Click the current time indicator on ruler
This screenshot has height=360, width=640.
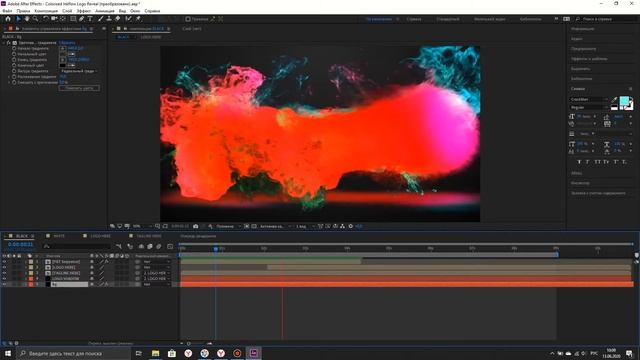coord(216,248)
